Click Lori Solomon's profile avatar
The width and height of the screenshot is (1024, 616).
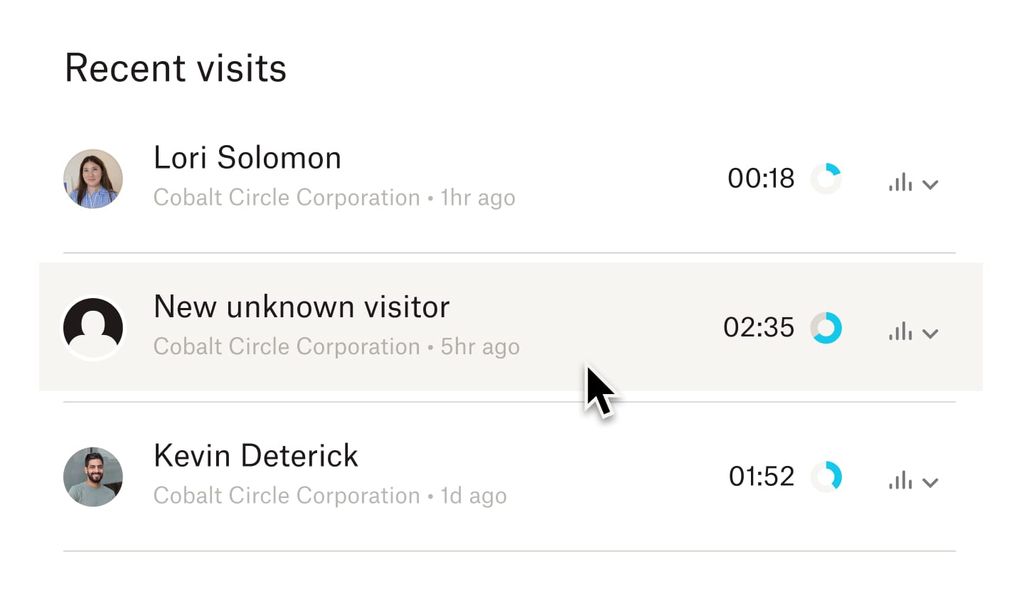tap(93, 178)
